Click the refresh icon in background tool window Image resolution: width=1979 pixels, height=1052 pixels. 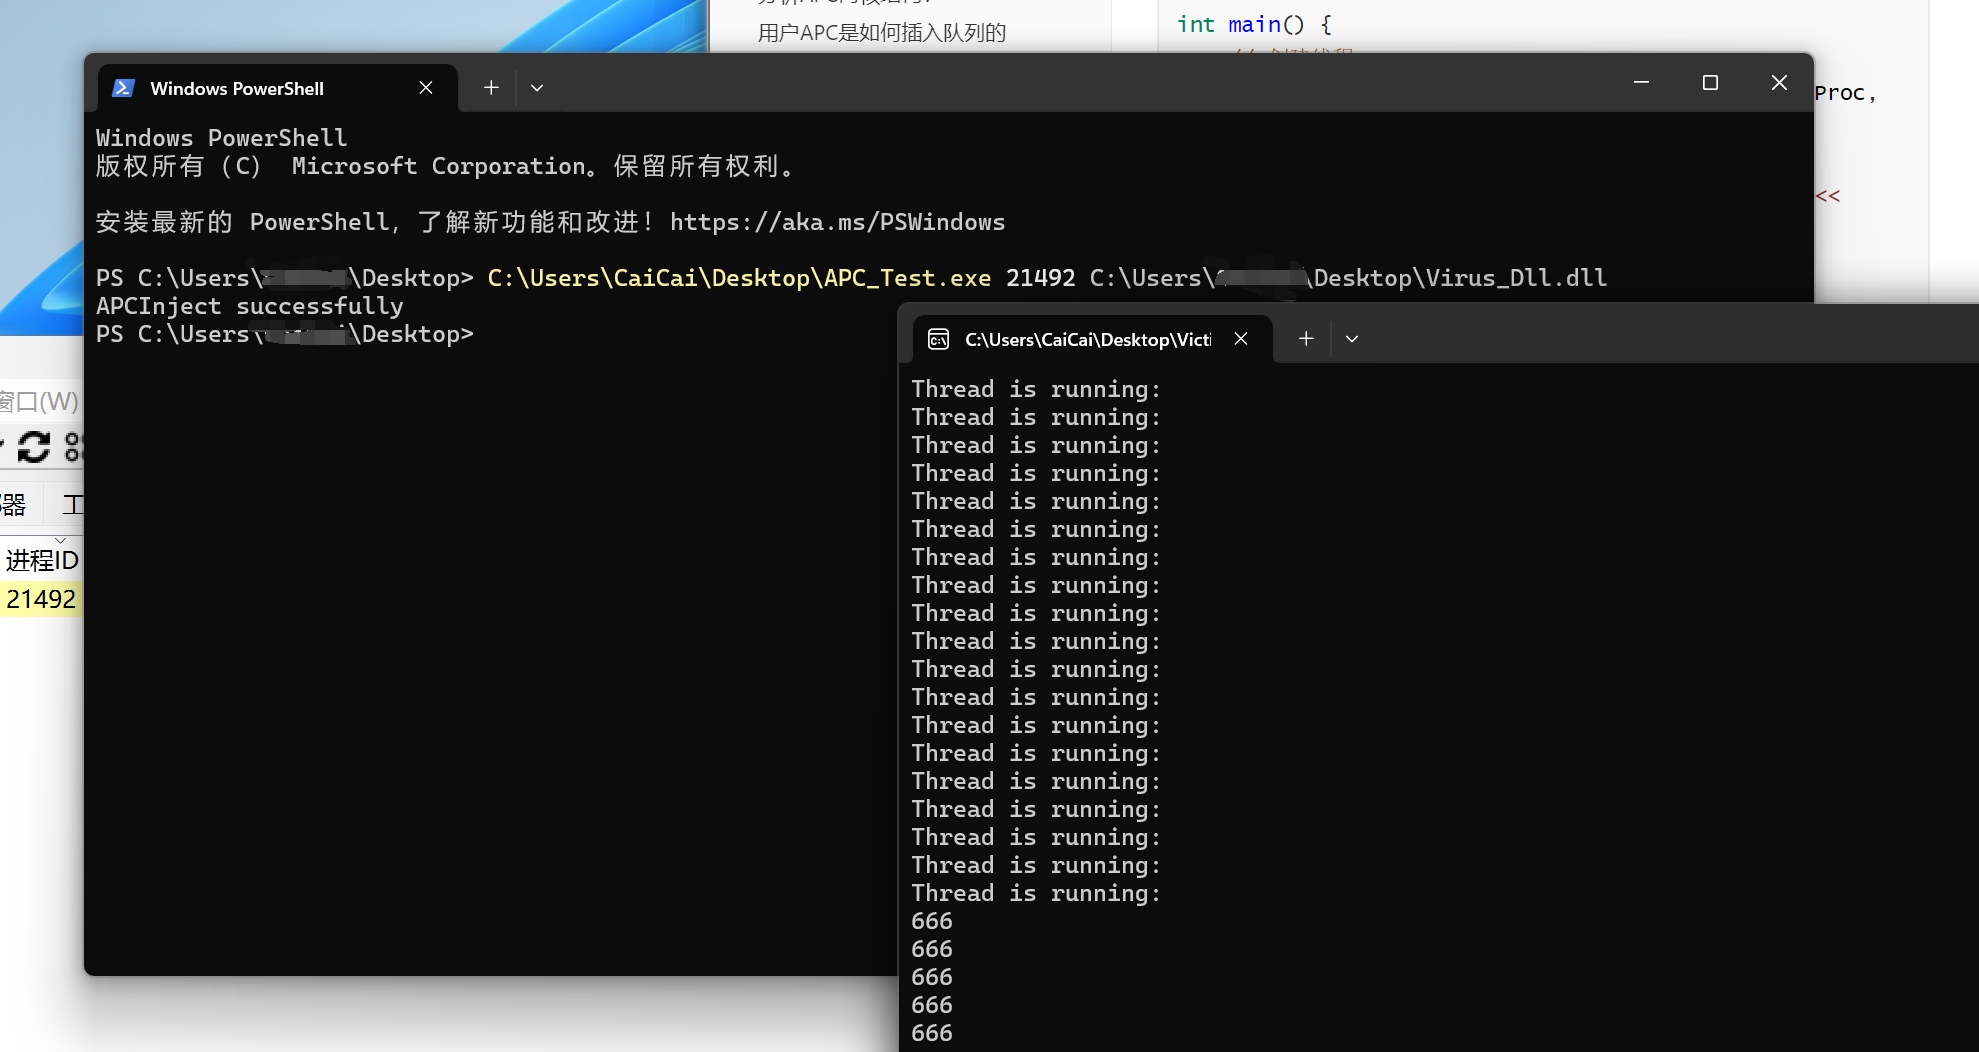(34, 447)
